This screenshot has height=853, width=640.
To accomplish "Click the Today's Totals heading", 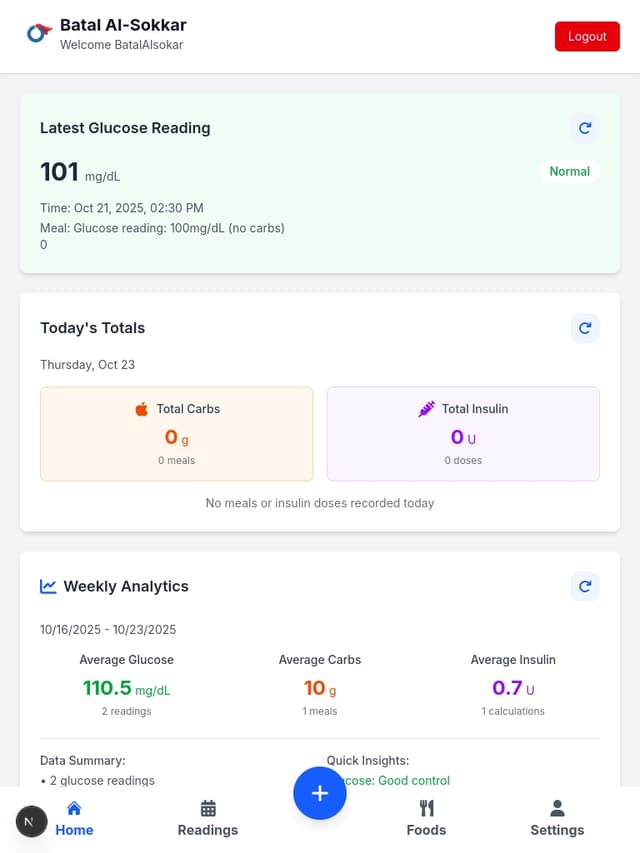I will tap(93, 328).
